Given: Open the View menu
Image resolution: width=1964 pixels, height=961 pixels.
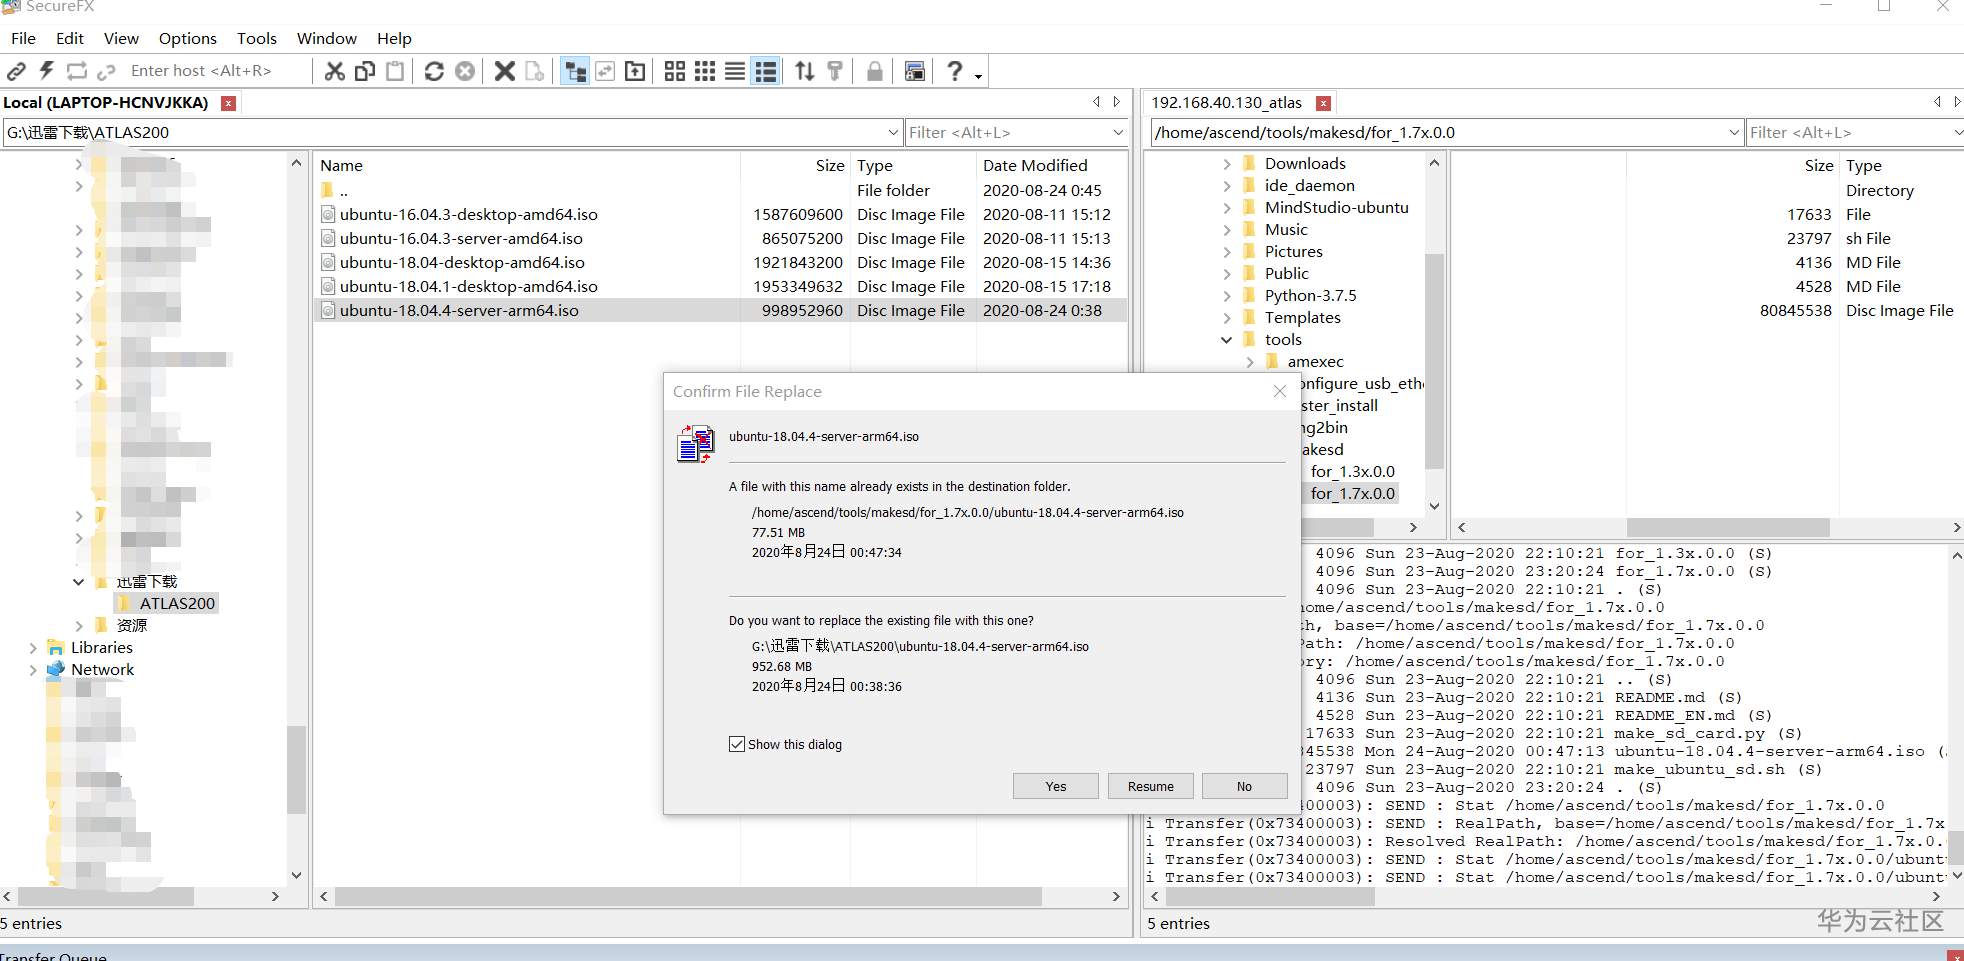Looking at the screenshot, I should point(121,38).
